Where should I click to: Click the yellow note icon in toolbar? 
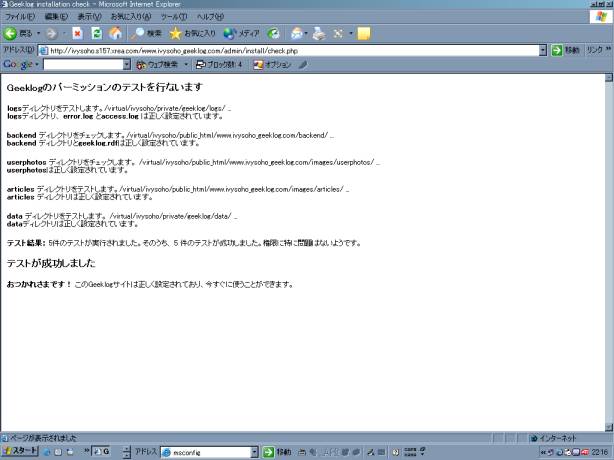[x=364, y=34]
